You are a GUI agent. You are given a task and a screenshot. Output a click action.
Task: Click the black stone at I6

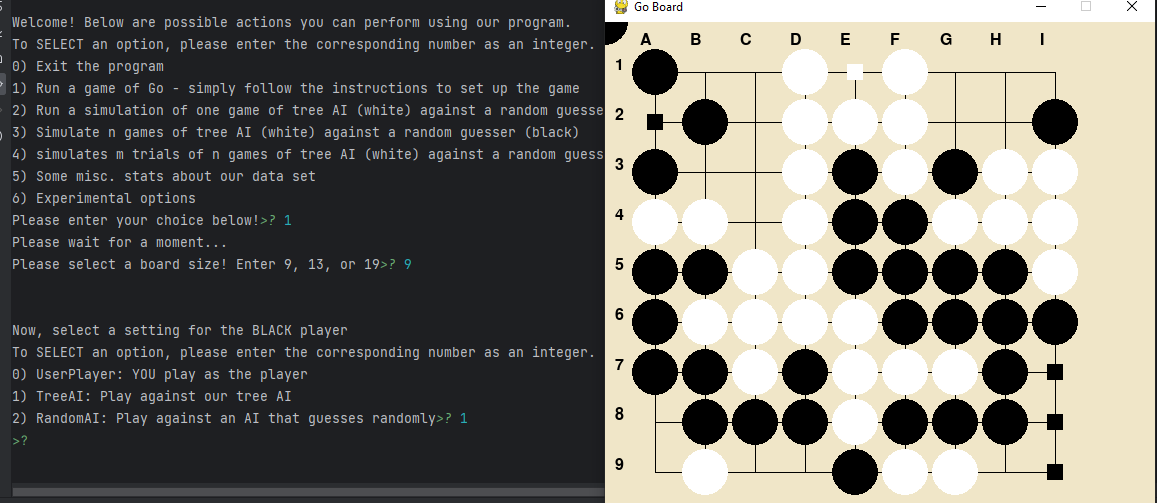click(x=1055, y=322)
